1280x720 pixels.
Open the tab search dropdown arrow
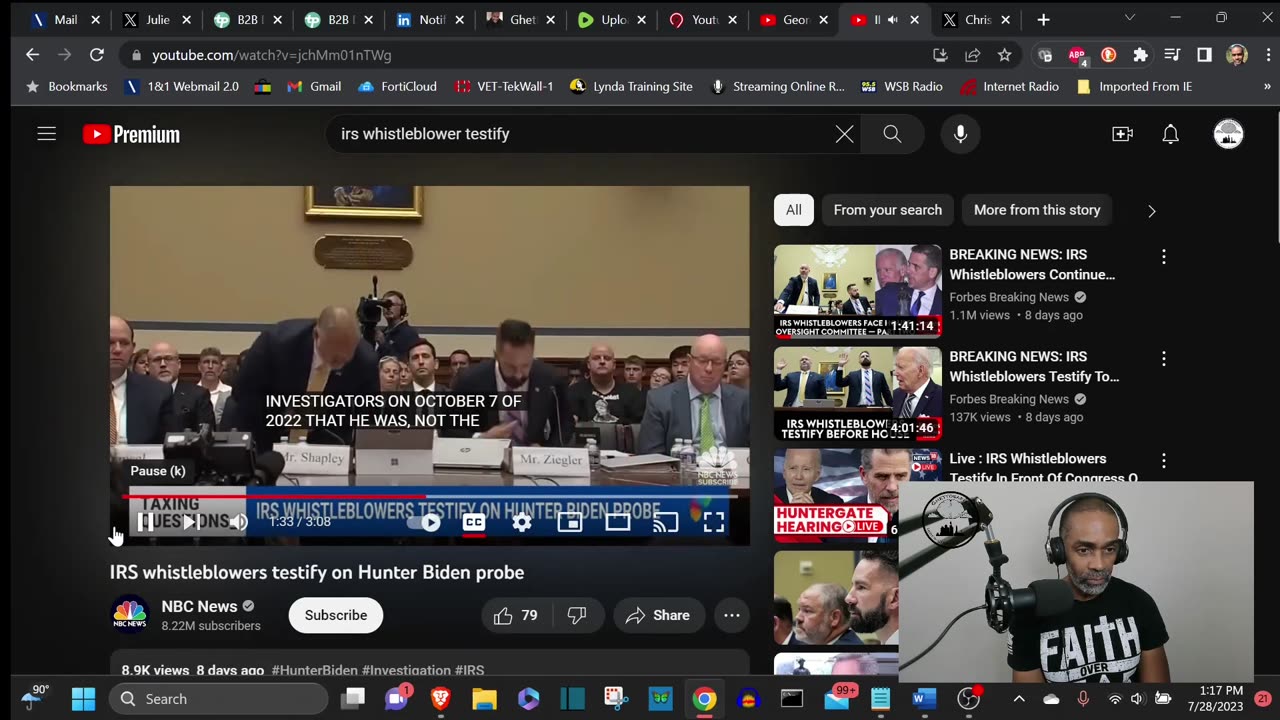1129,18
